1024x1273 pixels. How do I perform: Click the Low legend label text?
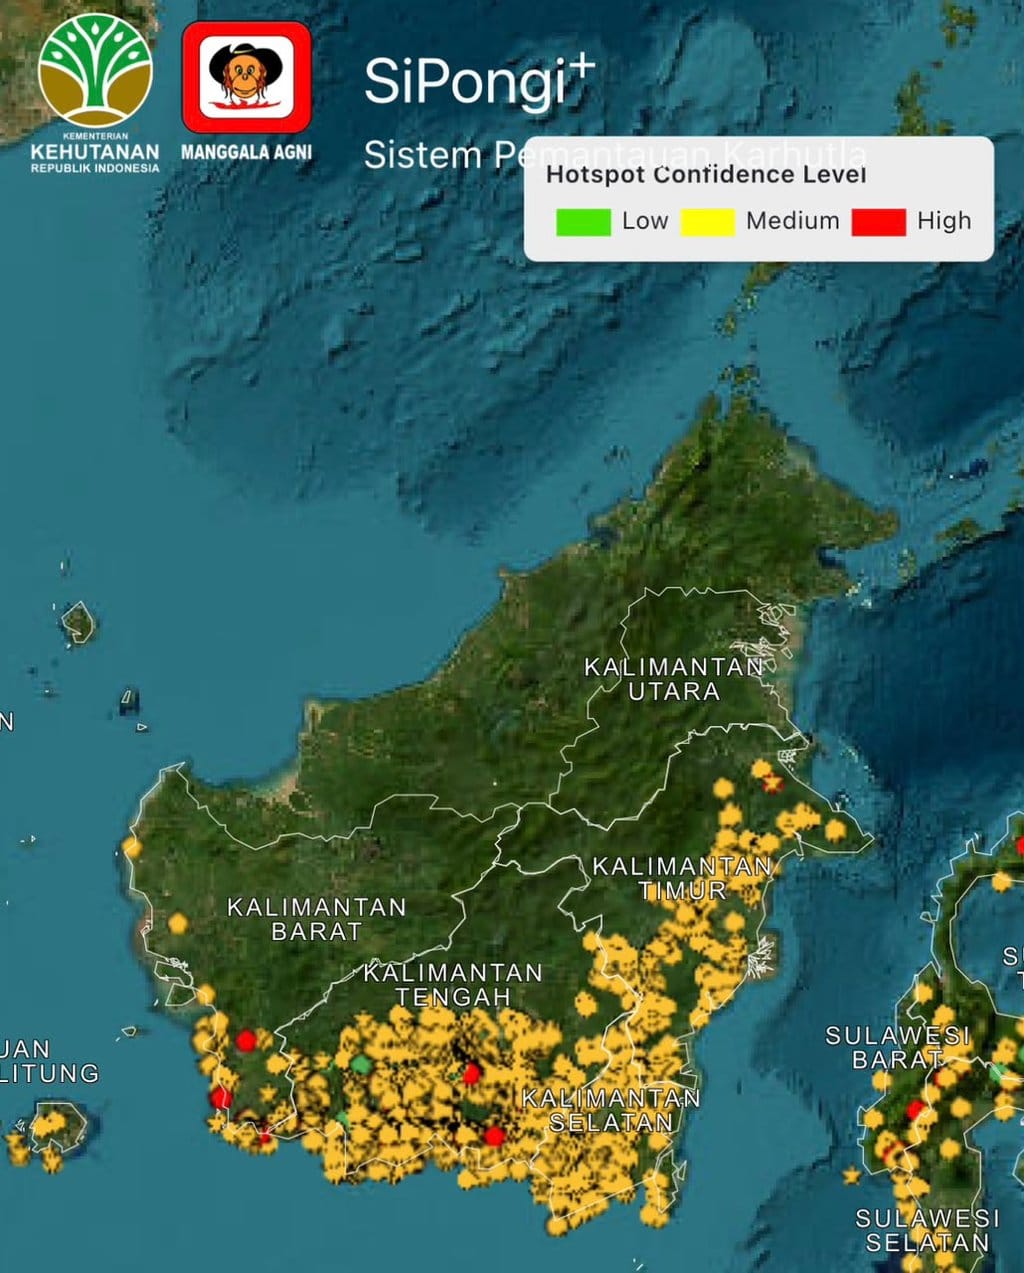point(645,221)
